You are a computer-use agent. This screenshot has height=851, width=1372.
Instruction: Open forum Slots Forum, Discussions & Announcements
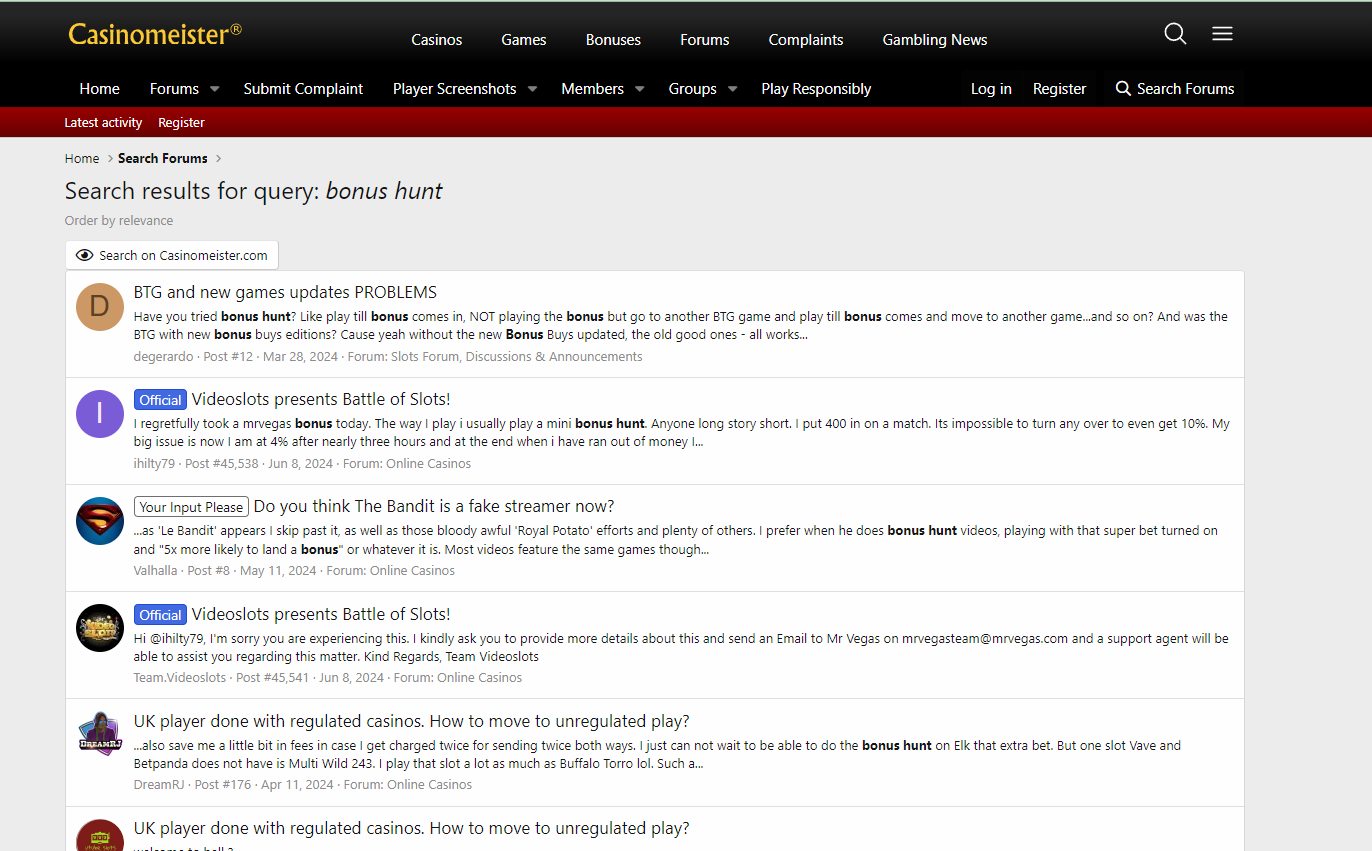517,356
